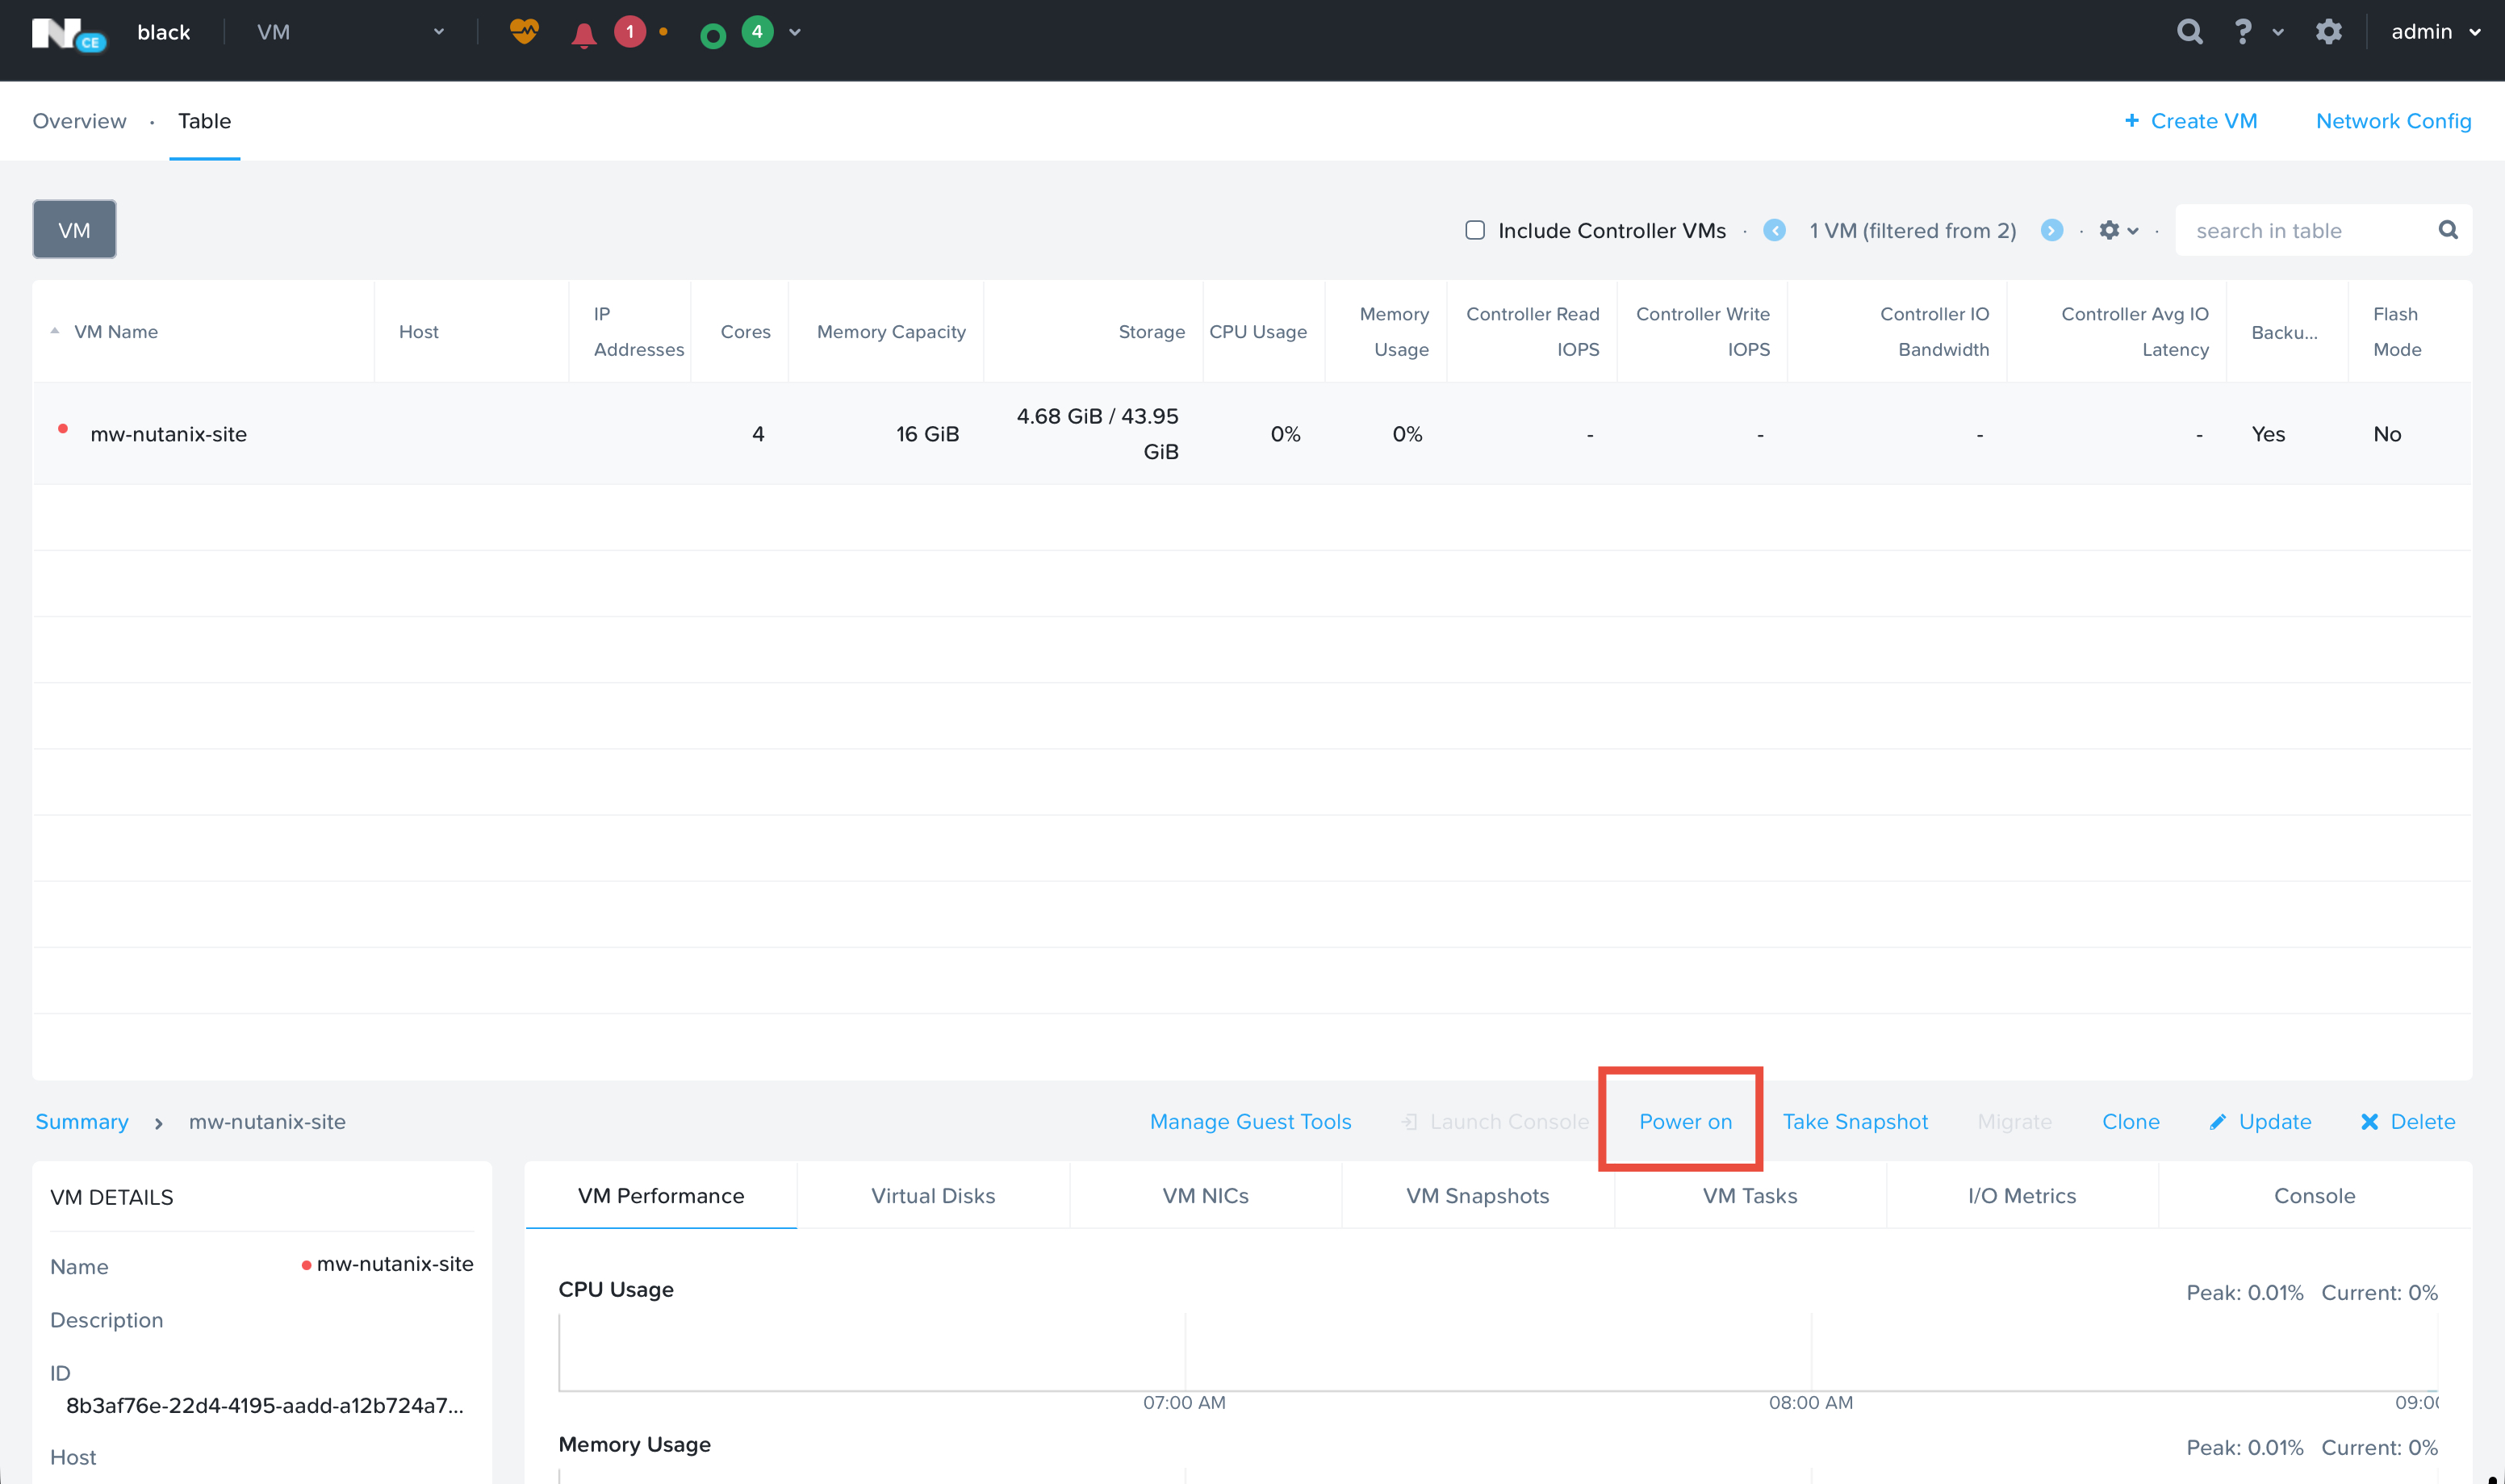Open the VM entity selector dropdown
The height and width of the screenshot is (1484, 2505).
click(437, 31)
